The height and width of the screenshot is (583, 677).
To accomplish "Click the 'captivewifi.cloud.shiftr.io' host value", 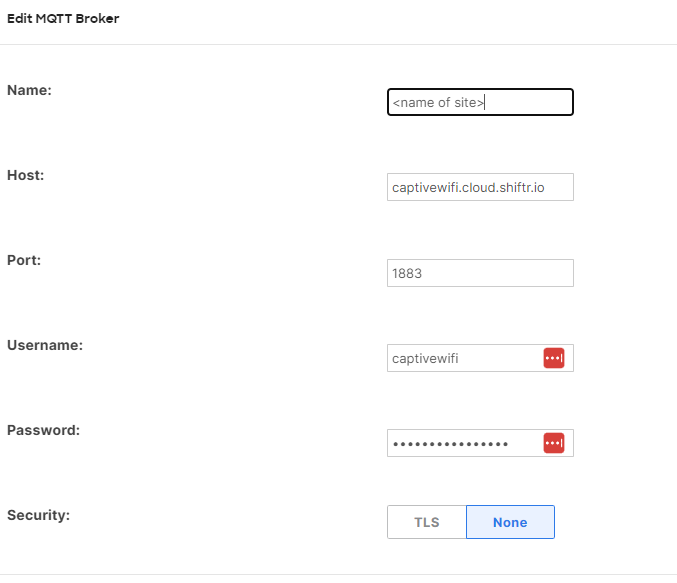I will pos(467,187).
